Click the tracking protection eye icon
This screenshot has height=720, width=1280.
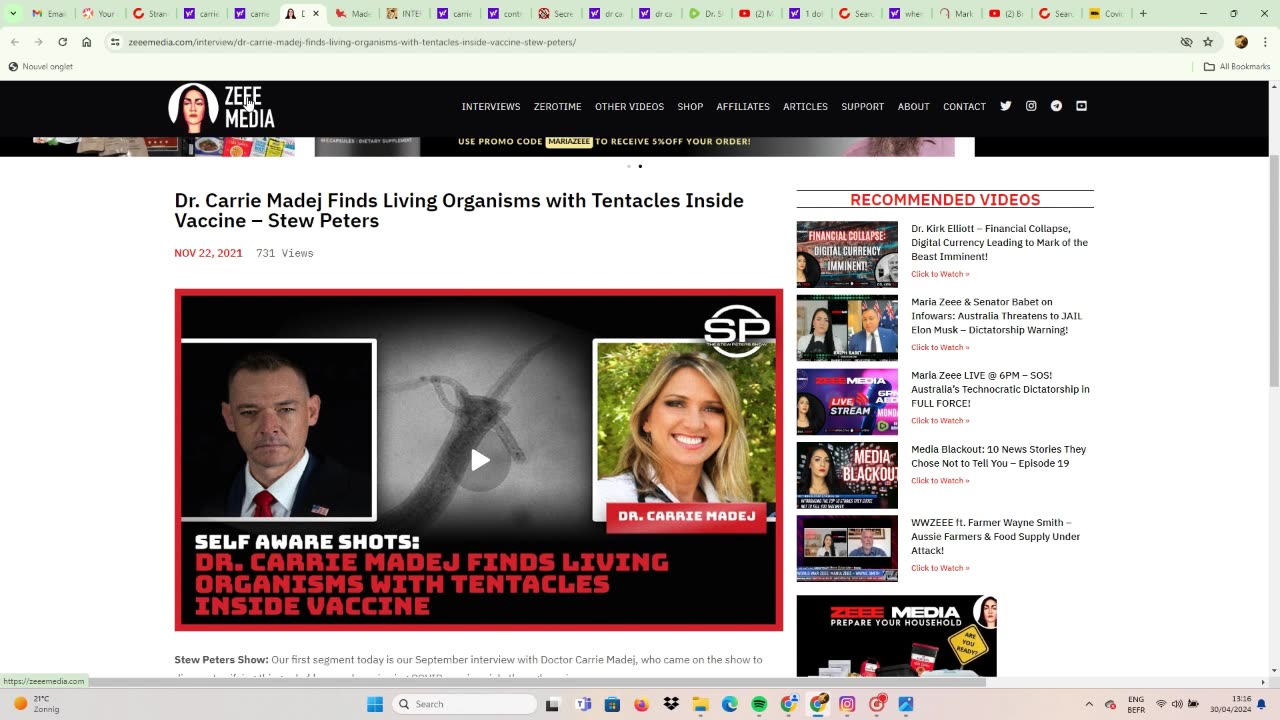pyautogui.click(x=1186, y=42)
